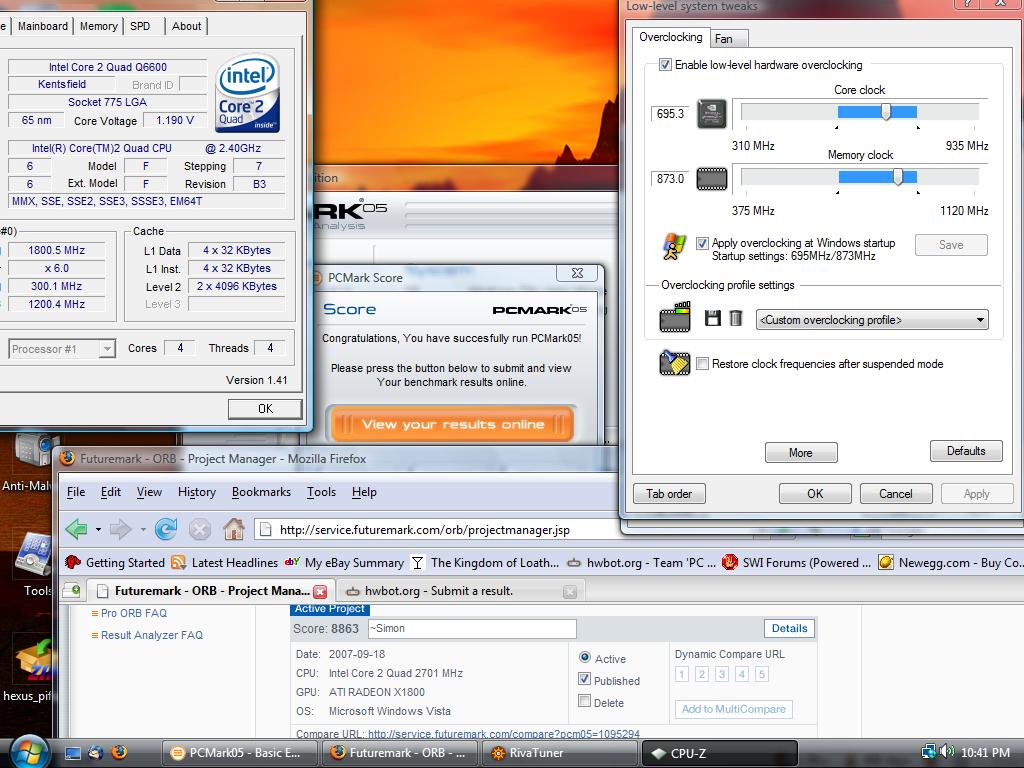Close the Futuremark ORB Firefox tab
This screenshot has width=1024, height=768.
320,592
